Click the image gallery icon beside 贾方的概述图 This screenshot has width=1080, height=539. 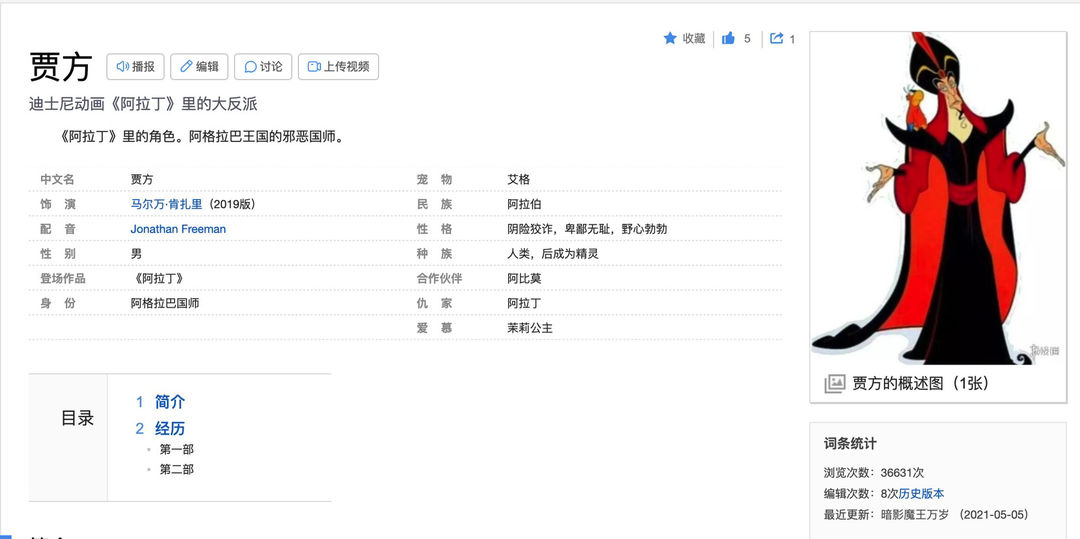coord(835,384)
